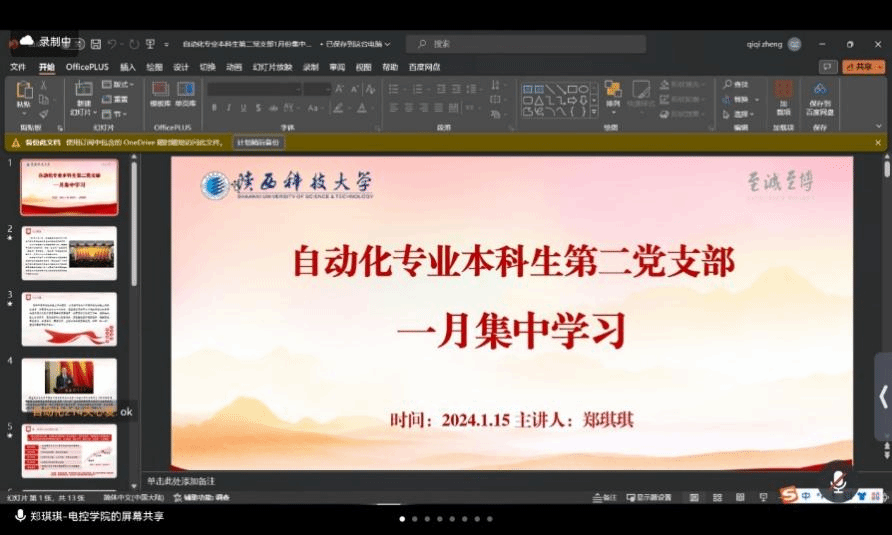Open the font name combo box
Screen dimensions: 892x535
[x=254, y=89]
